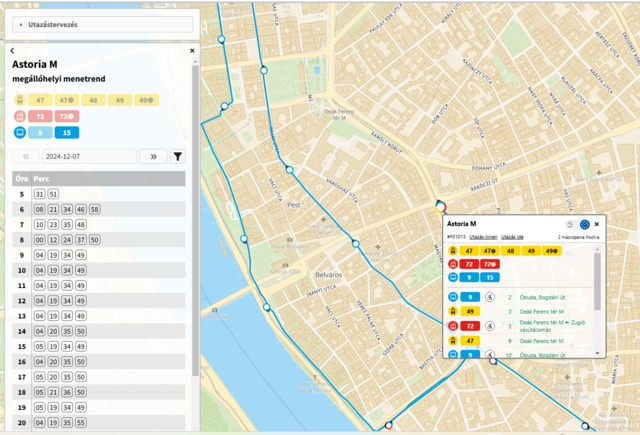The width and height of the screenshot is (640, 435).
Task: Select the 58 minute departure in hour 6
Action: coord(94,209)
